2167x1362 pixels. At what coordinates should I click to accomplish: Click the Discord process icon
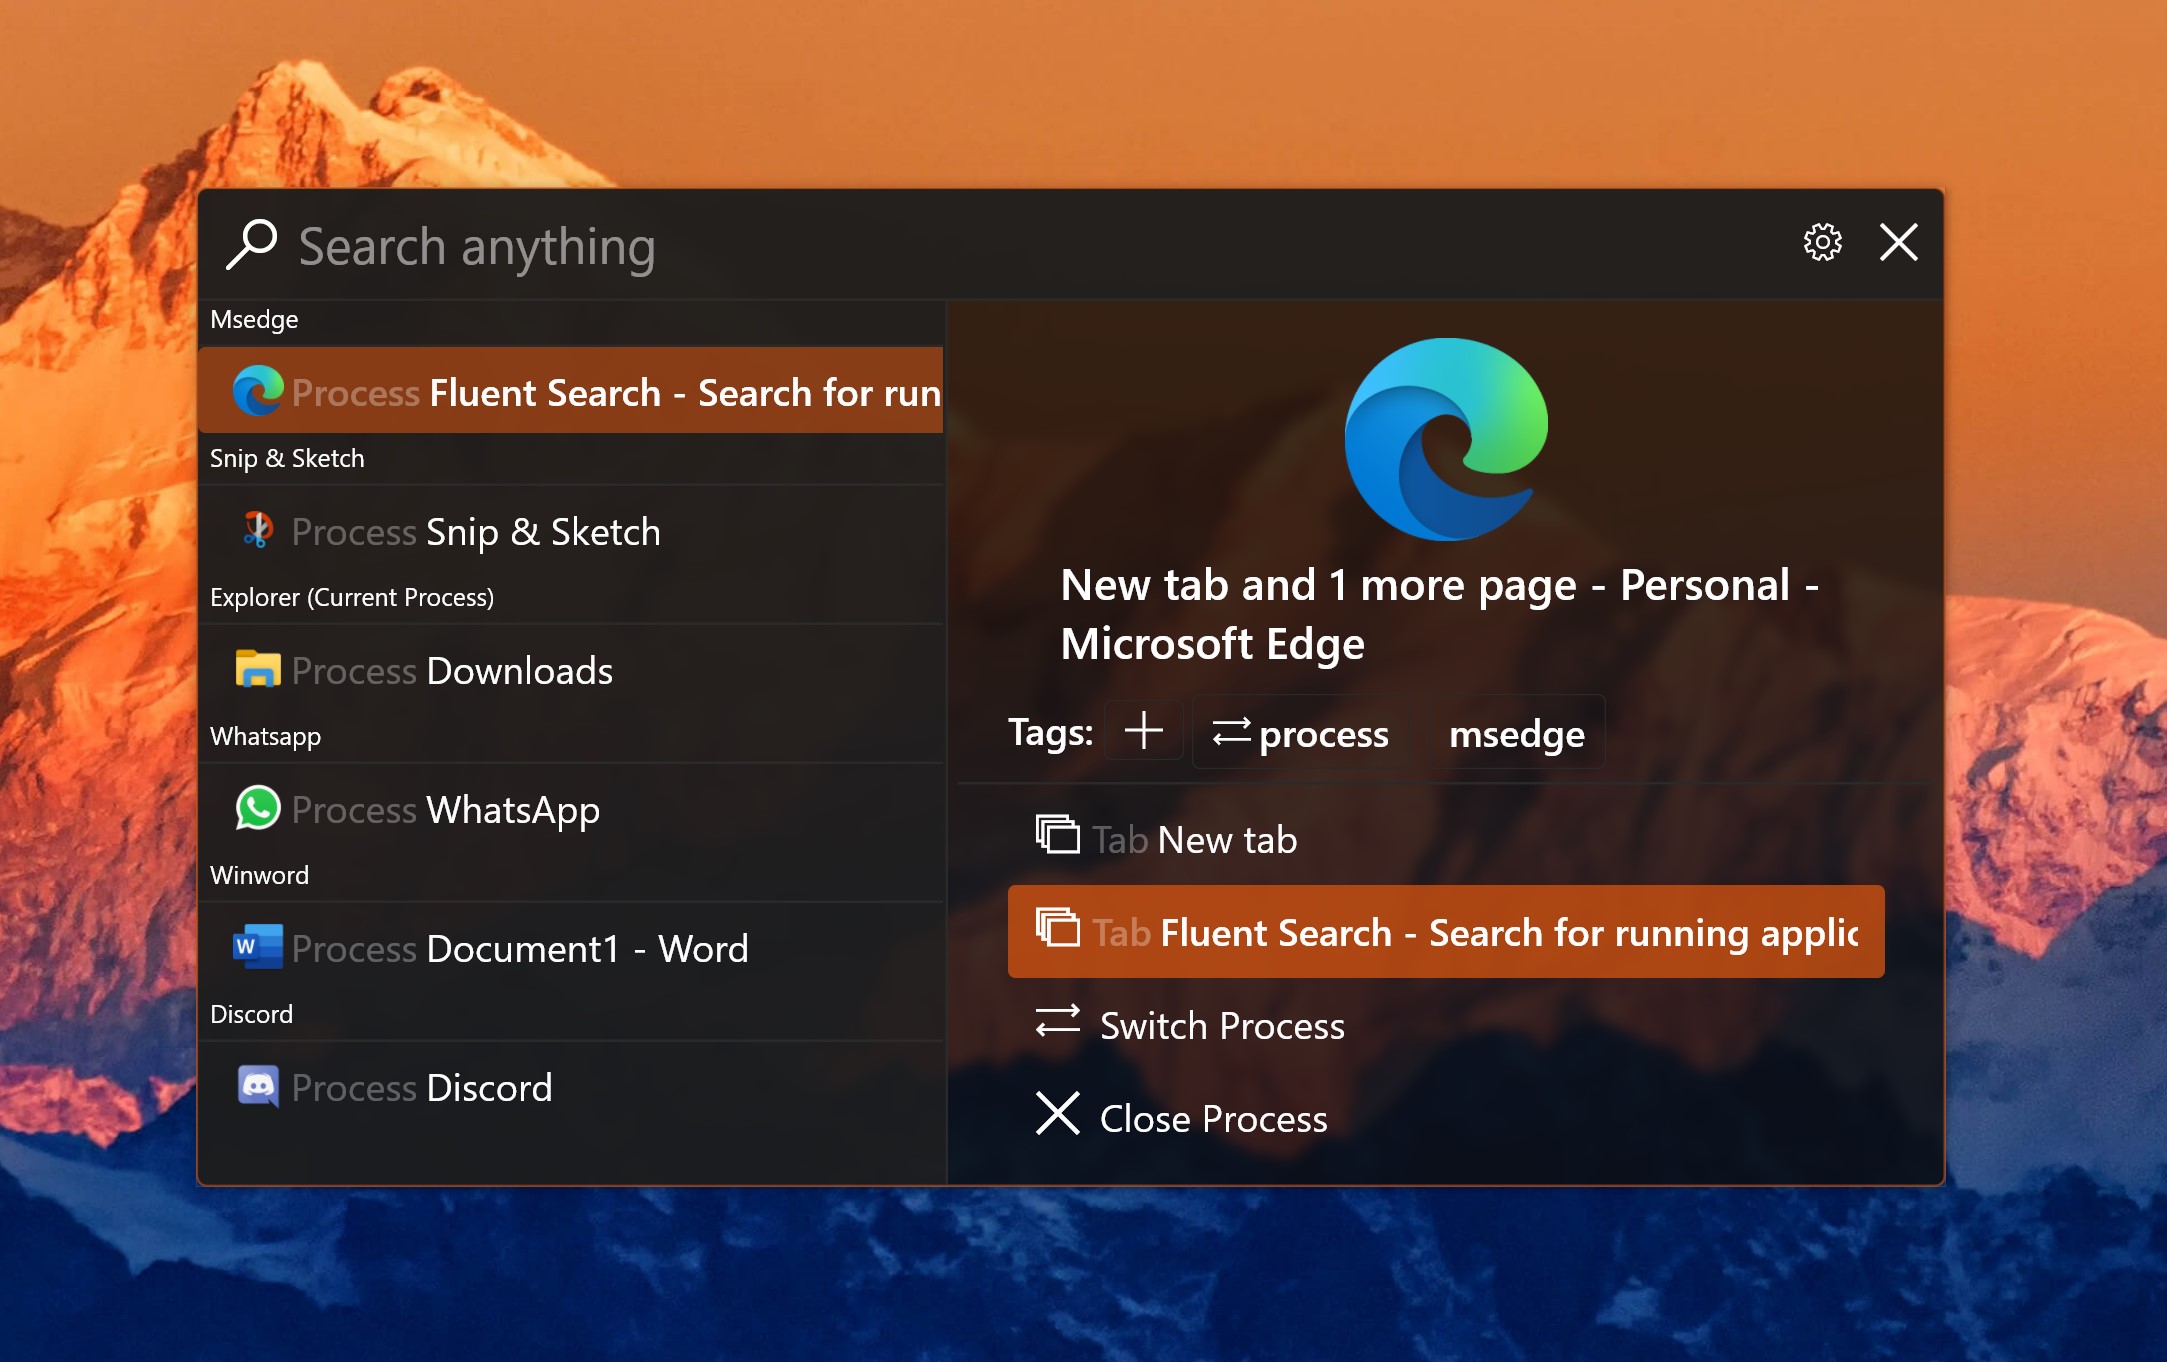(x=258, y=1087)
